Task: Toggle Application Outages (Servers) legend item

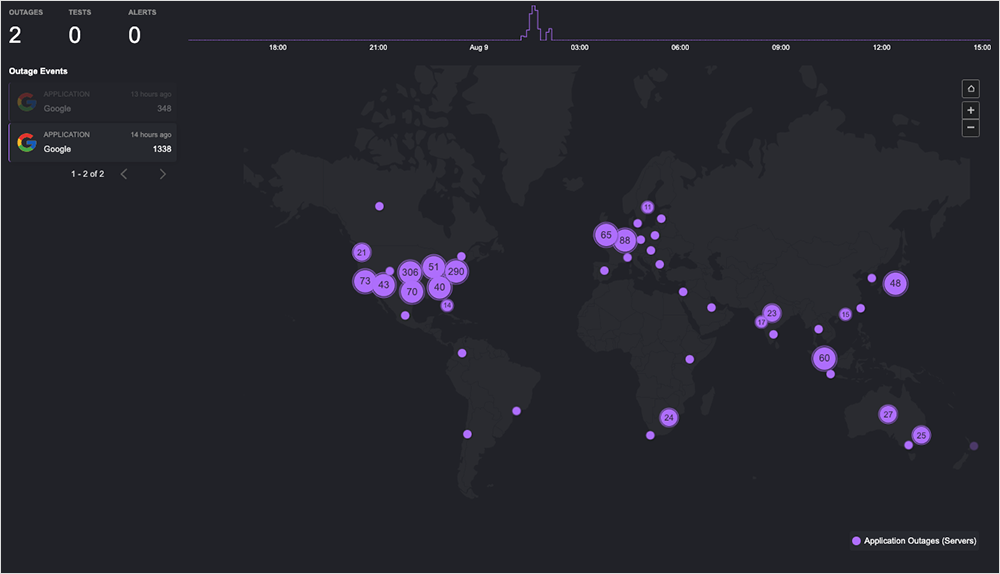Action: tap(913, 541)
